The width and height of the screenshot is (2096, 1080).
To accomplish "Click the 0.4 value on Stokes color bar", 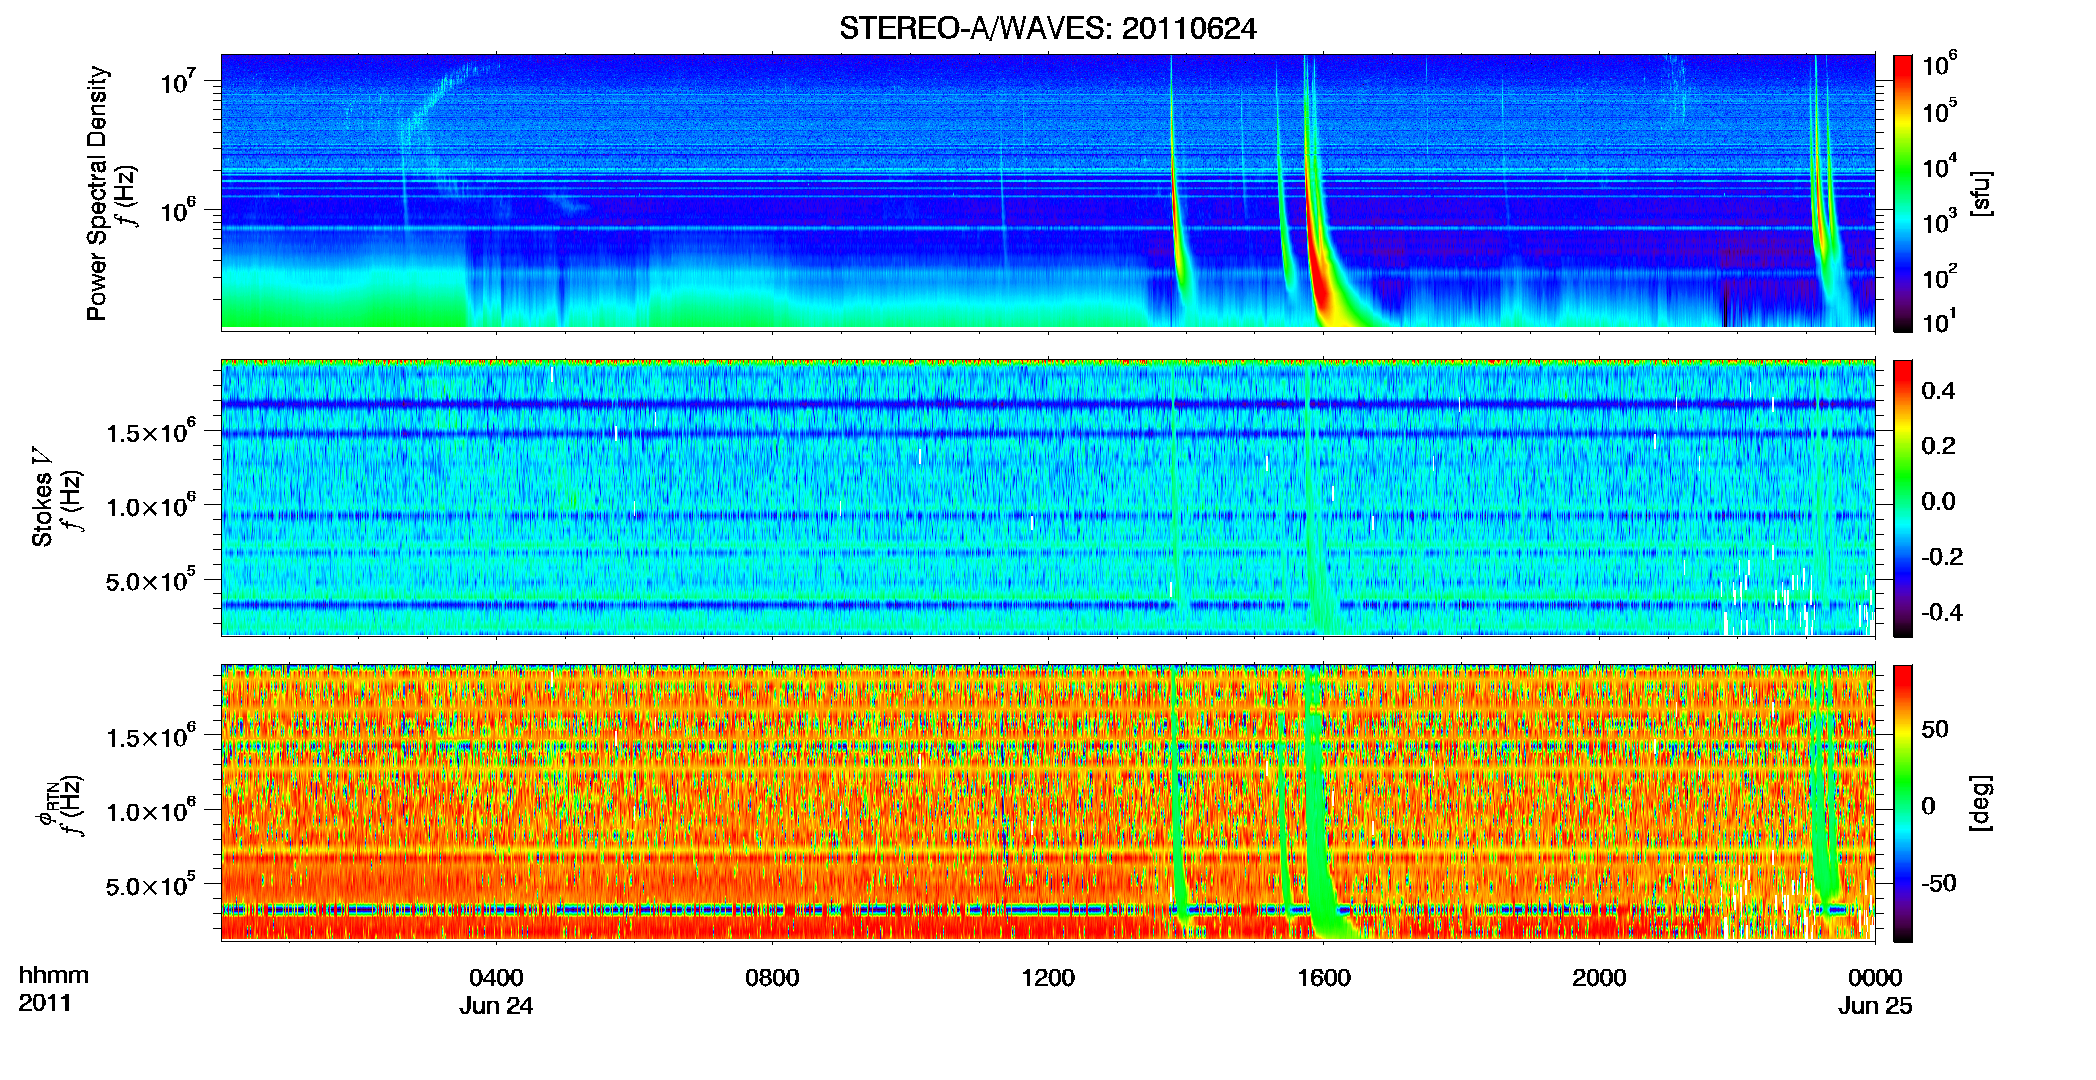I will [1938, 391].
